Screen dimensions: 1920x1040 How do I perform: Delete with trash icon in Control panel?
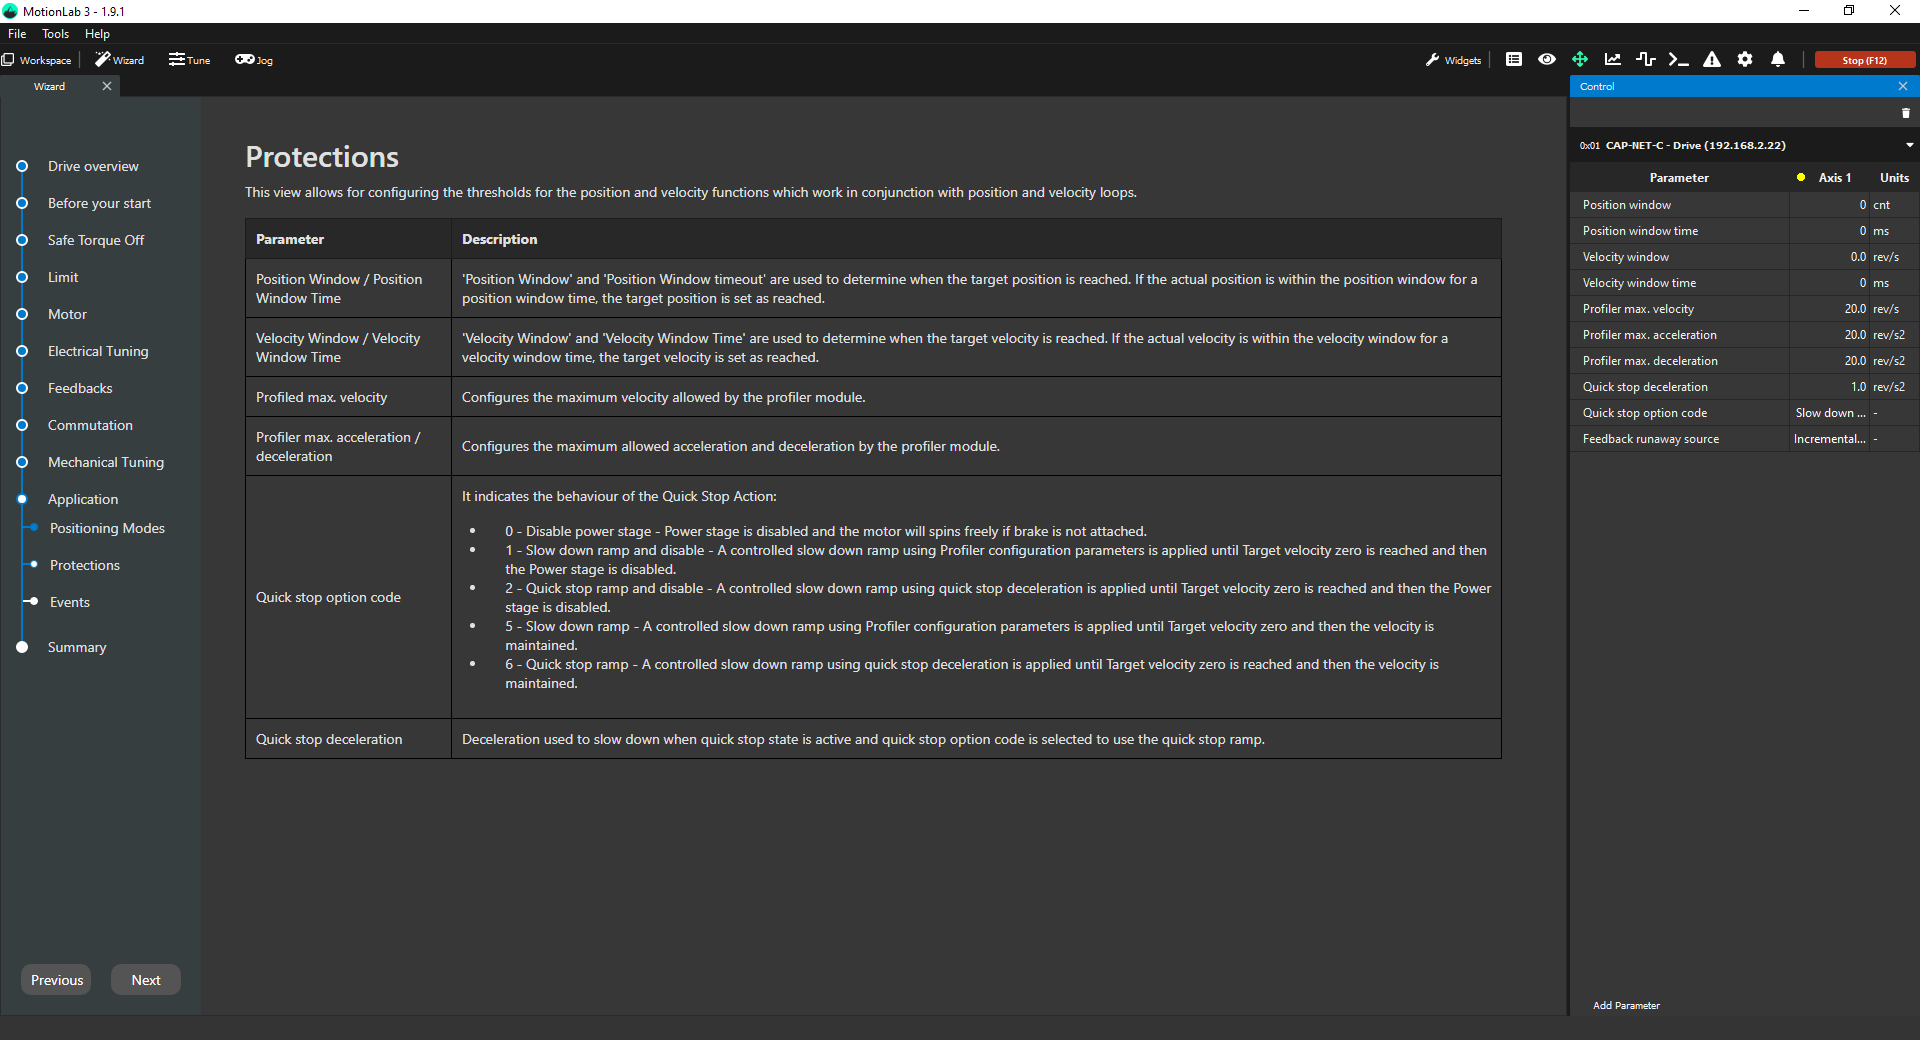click(1905, 114)
